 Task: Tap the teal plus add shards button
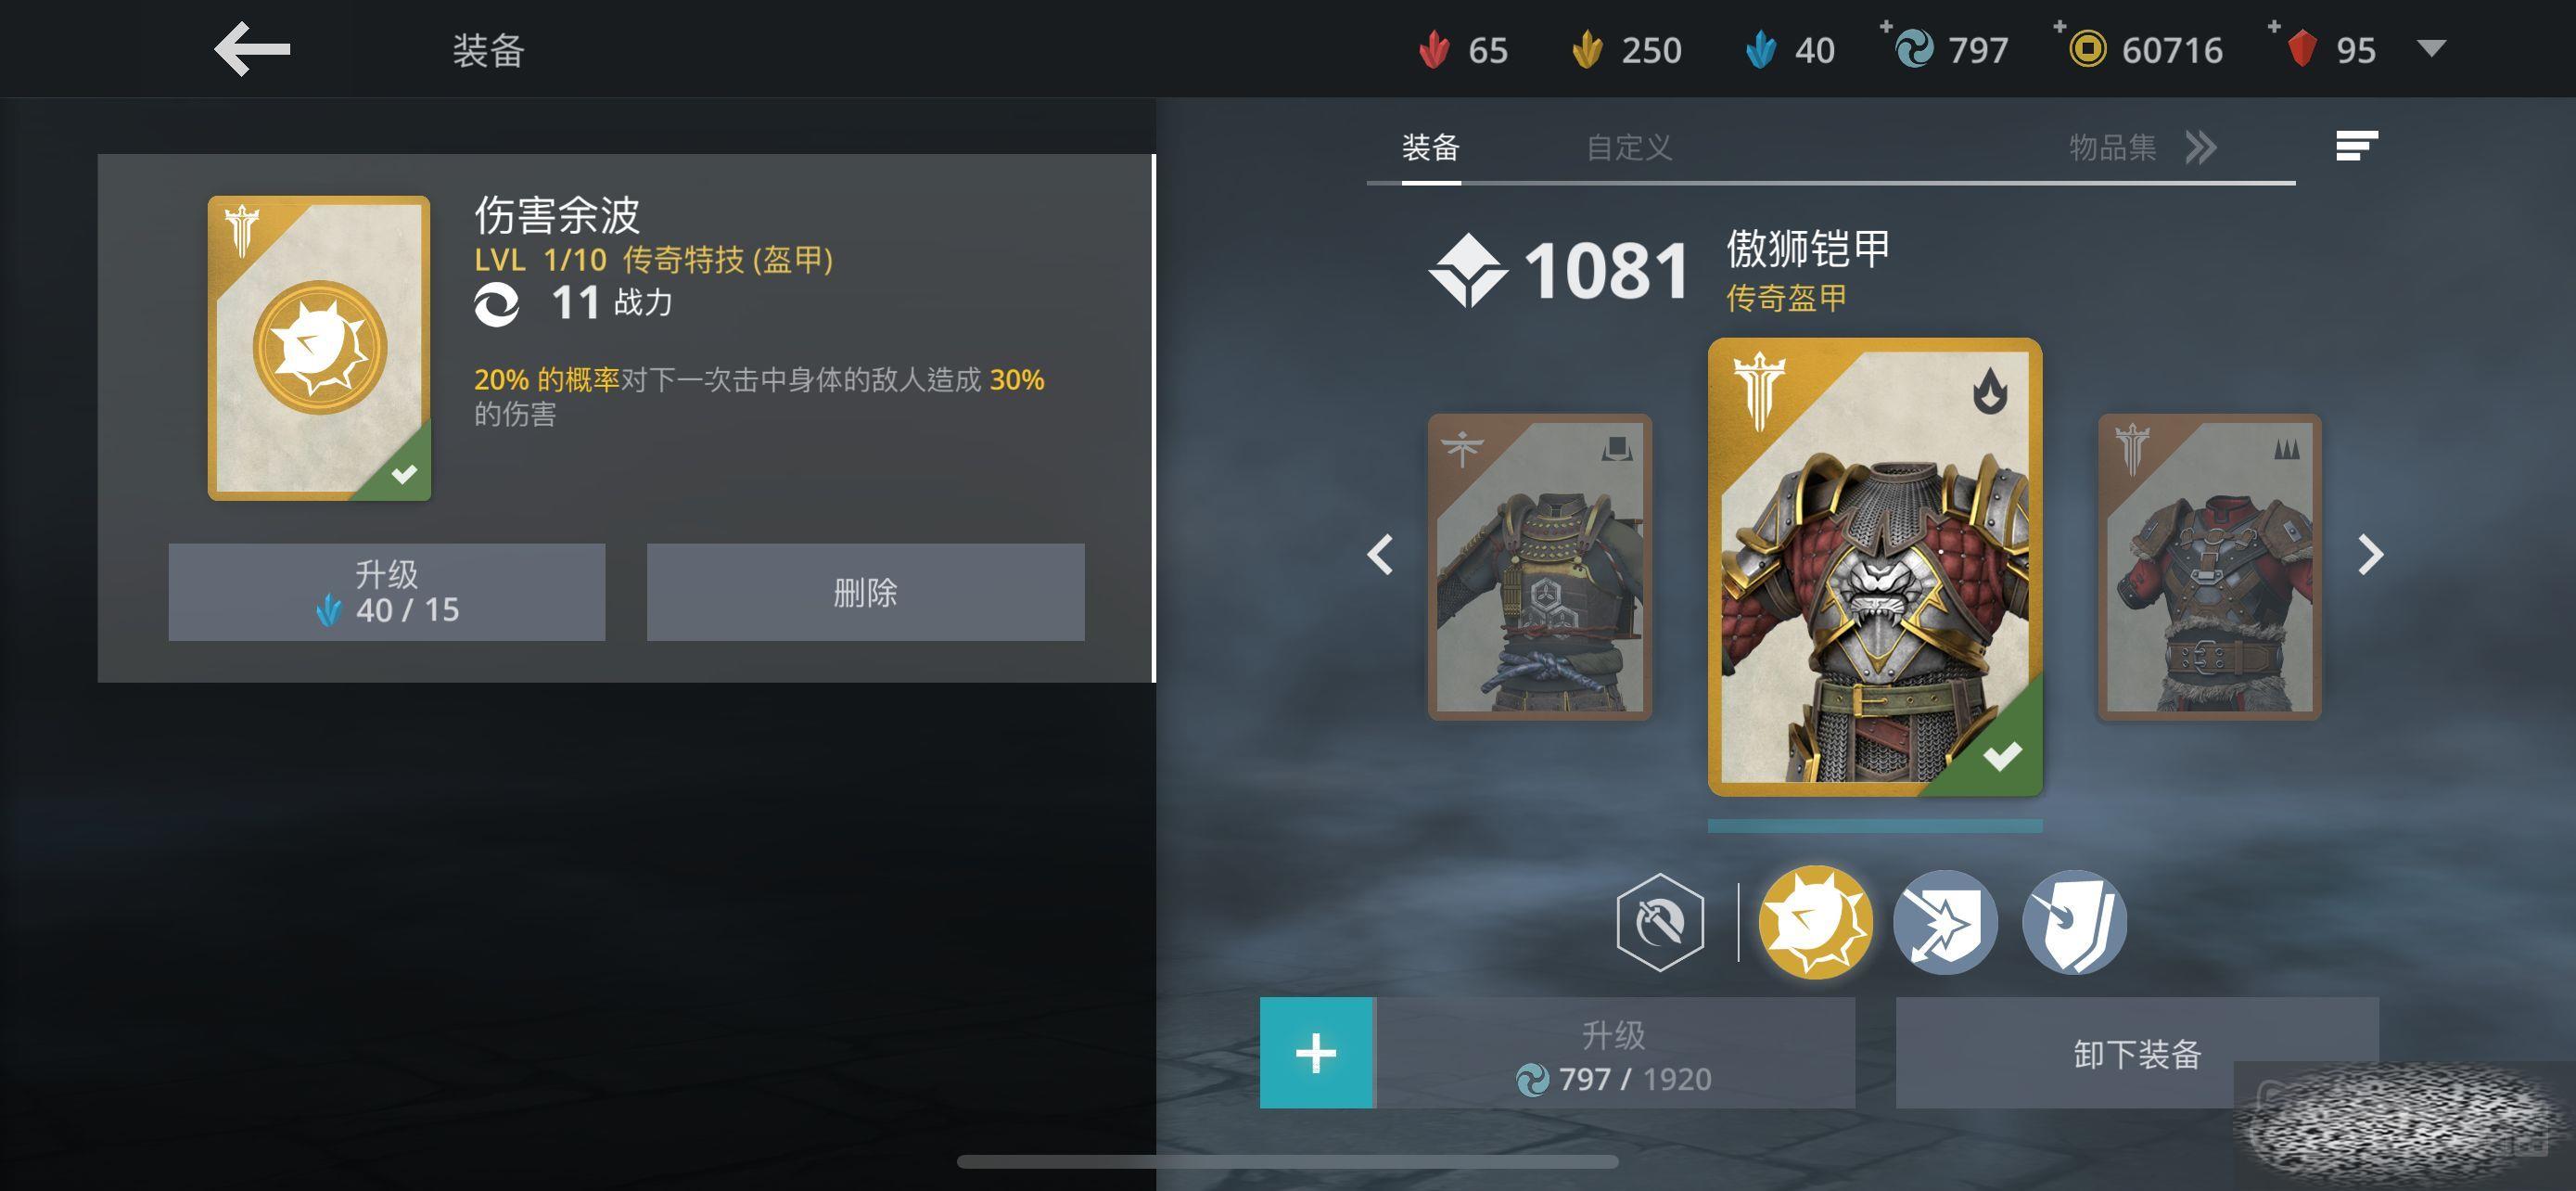point(1317,1053)
